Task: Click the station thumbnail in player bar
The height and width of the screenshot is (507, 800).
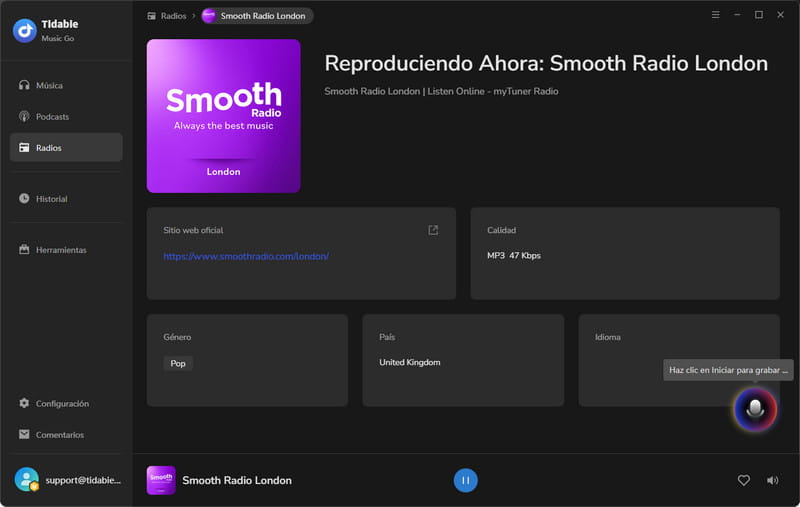Action: [x=161, y=480]
